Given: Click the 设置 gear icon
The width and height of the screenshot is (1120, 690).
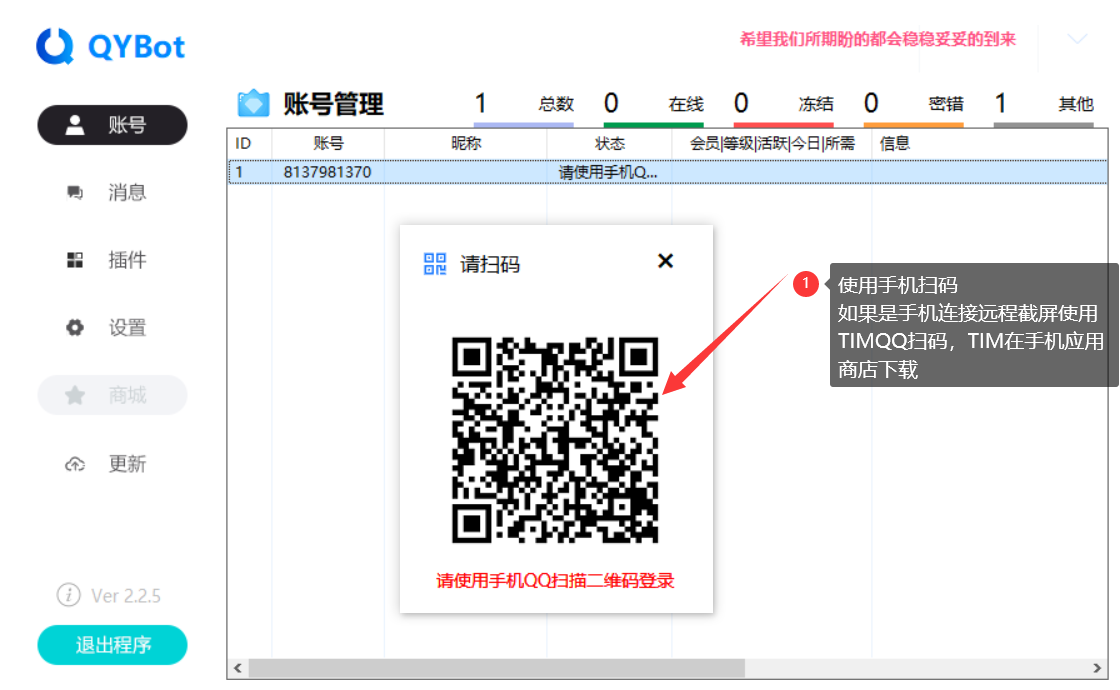Looking at the screenshot, I should pyautogui.click(x=75, y=328).
